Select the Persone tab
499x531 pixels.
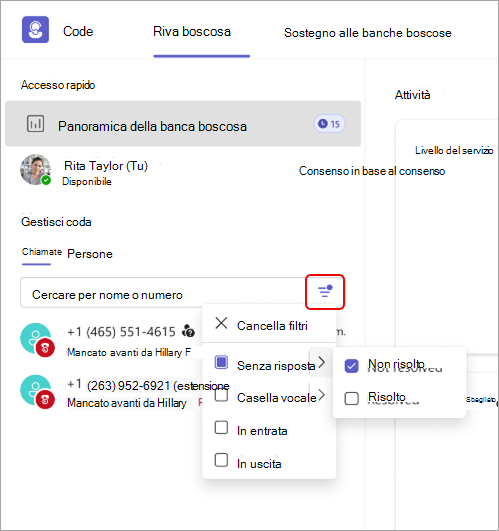click(90, 254)
